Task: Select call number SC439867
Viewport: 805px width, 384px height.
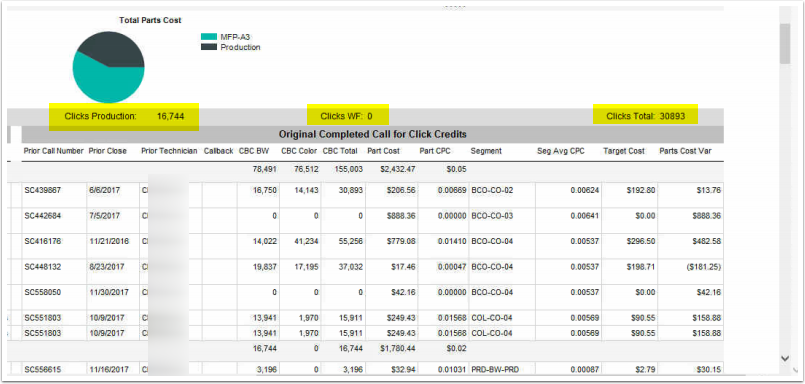Action: tap(43, 190)
